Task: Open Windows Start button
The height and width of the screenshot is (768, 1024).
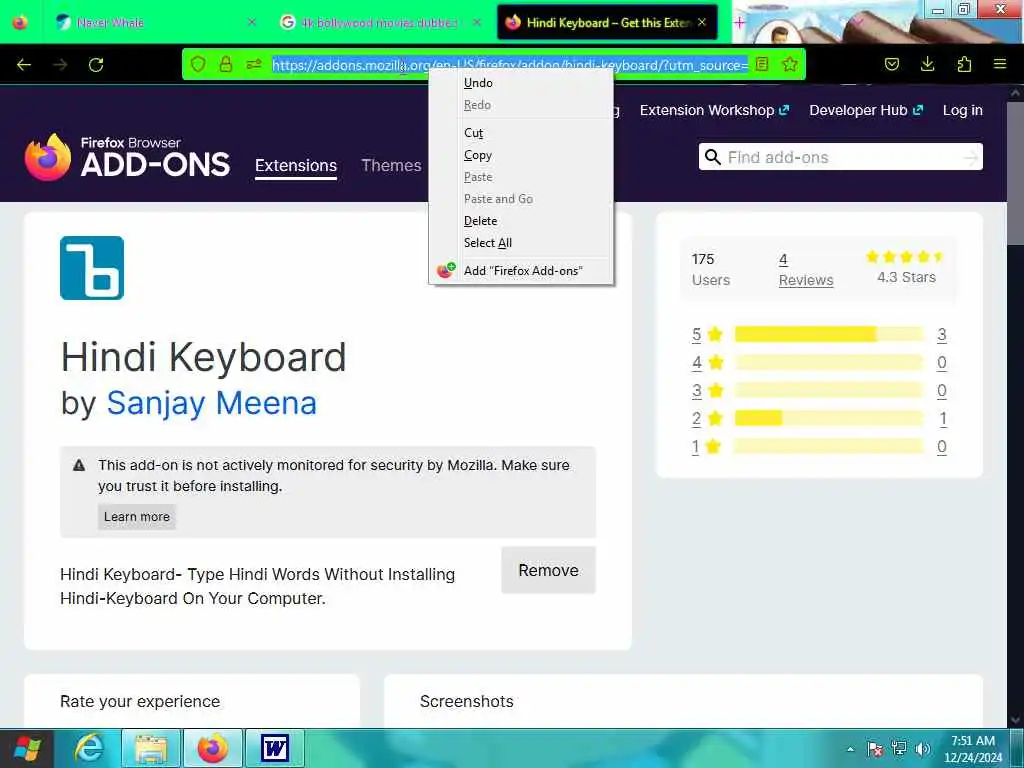Action: coord(26,748)
